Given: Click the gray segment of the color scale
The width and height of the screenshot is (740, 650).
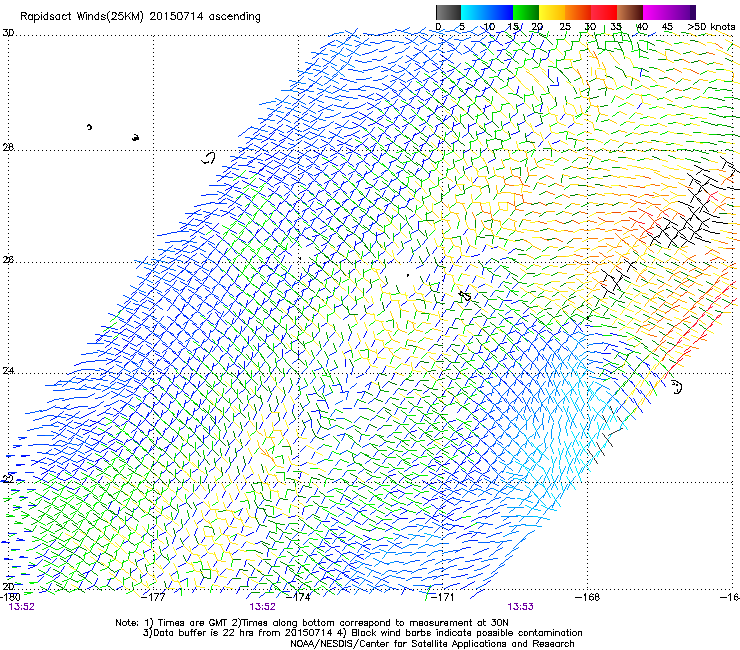Looking at the screenshot, I should pos(448,12).
